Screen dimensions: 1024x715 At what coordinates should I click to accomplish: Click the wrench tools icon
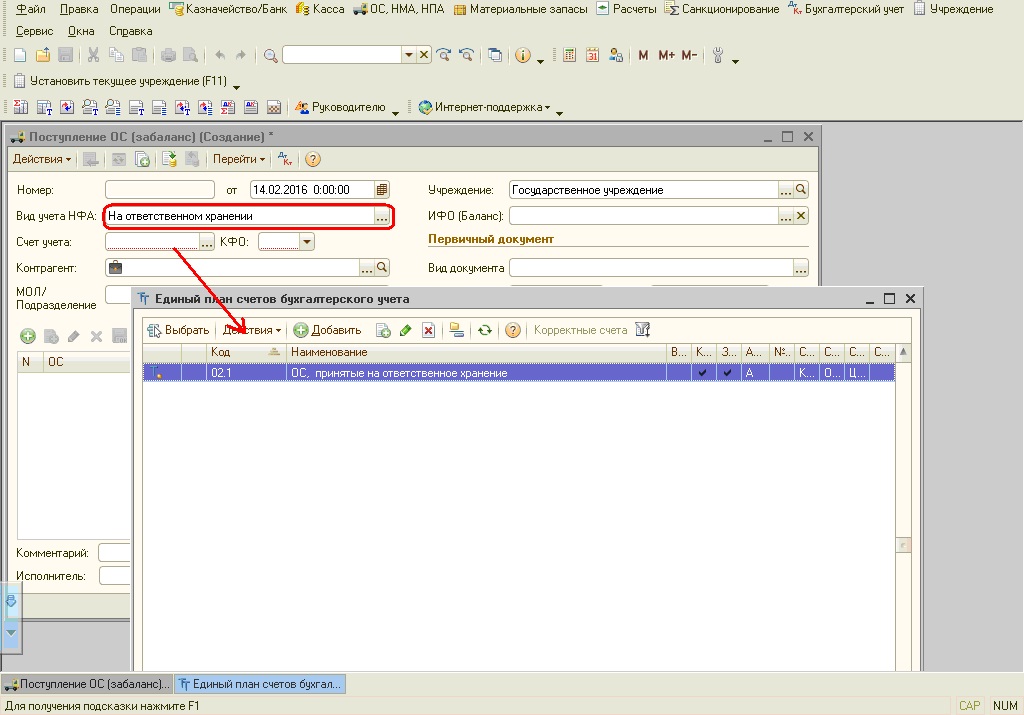718,56
